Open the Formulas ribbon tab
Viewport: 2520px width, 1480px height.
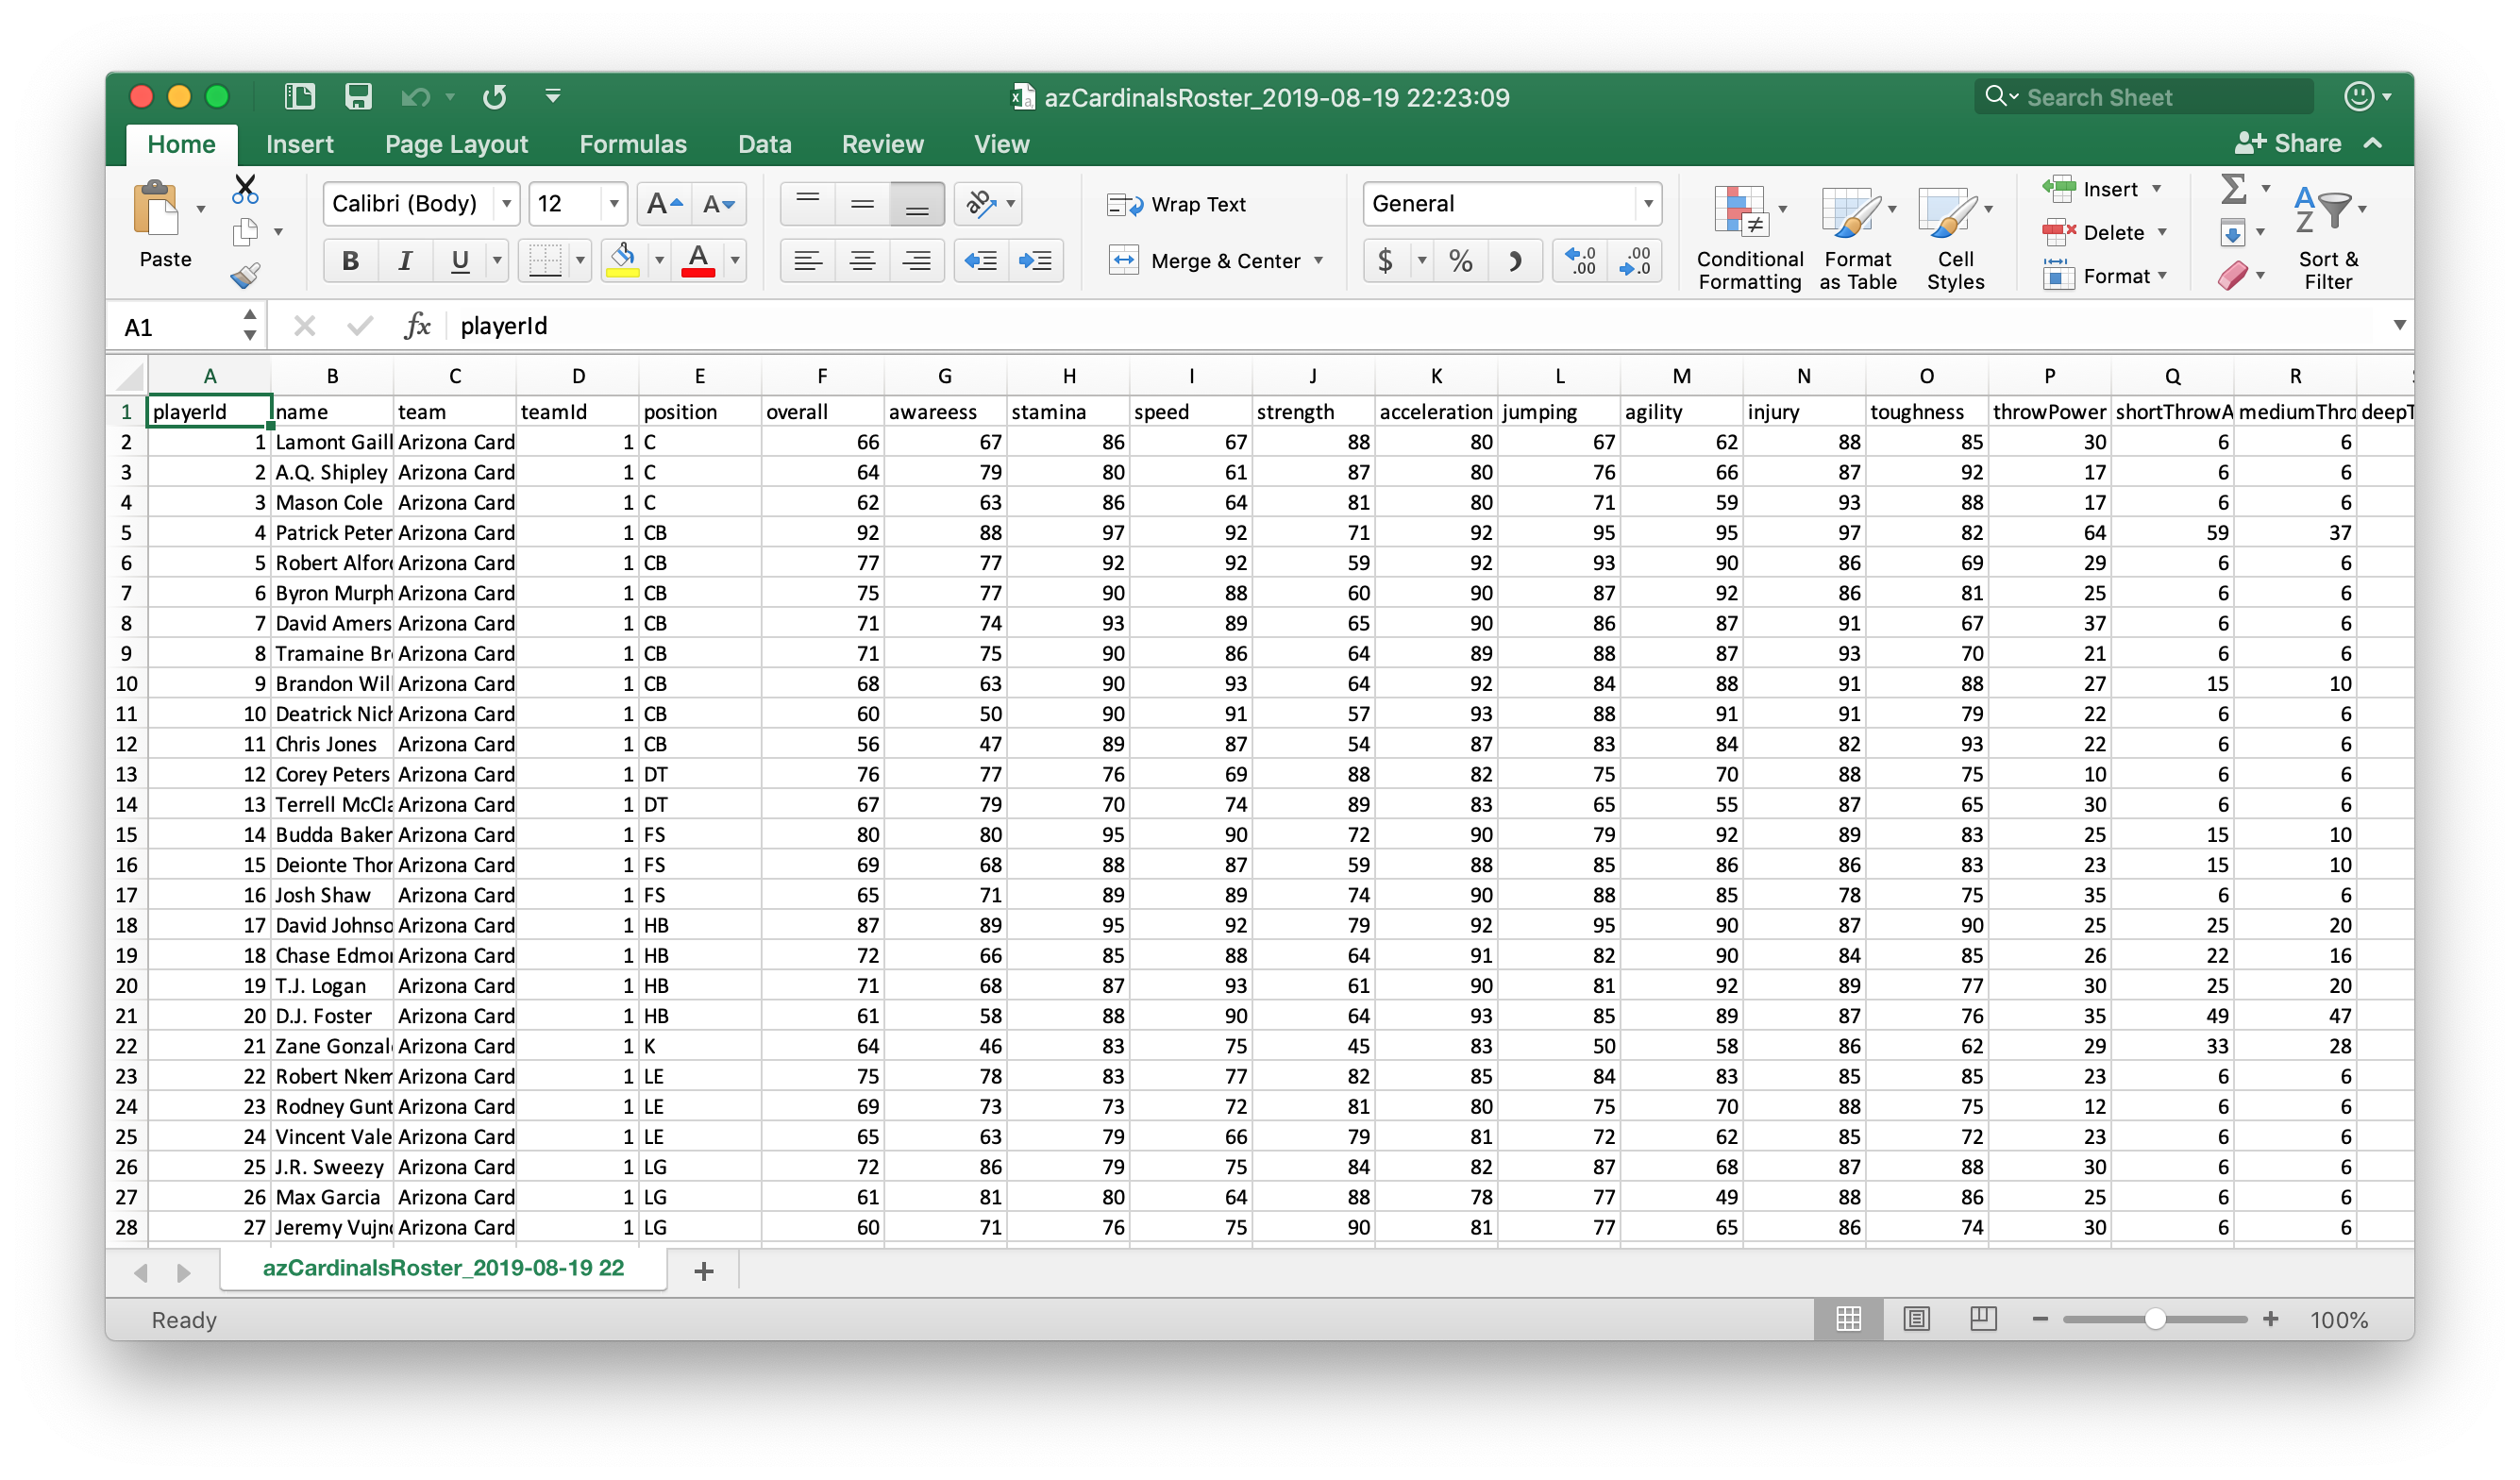point(632,144)
